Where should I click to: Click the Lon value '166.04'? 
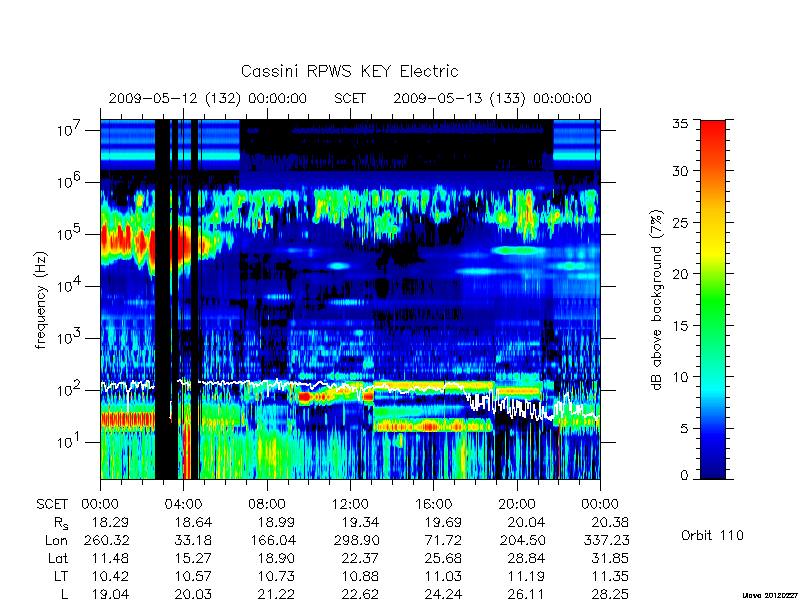273,540
